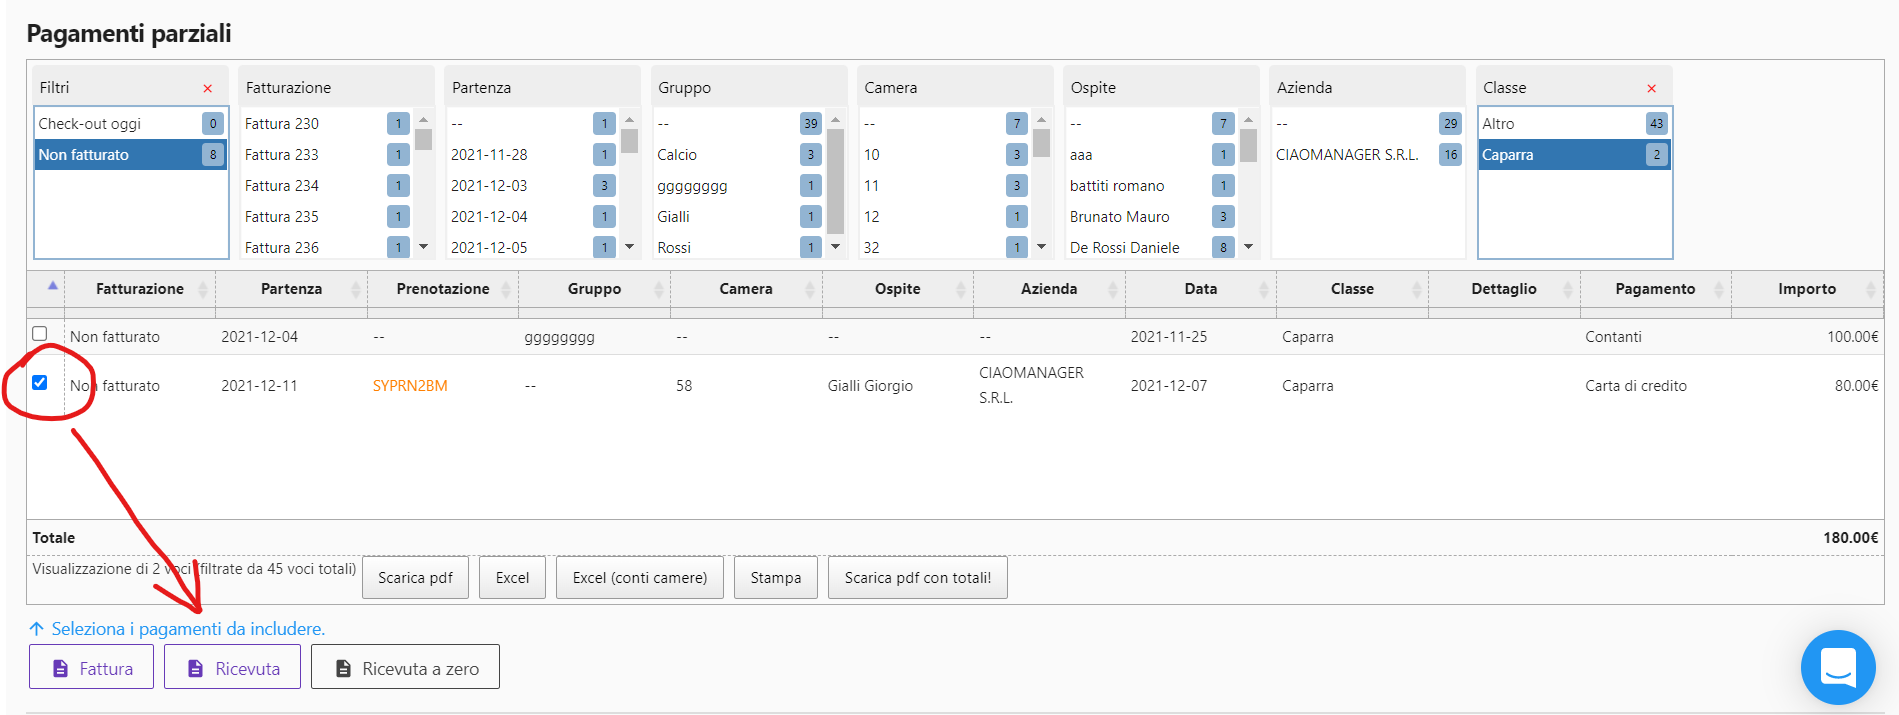Viewport: 1899px width, 715px height.
Task: Click the Ricevuta document button
Action: [232, 668]
